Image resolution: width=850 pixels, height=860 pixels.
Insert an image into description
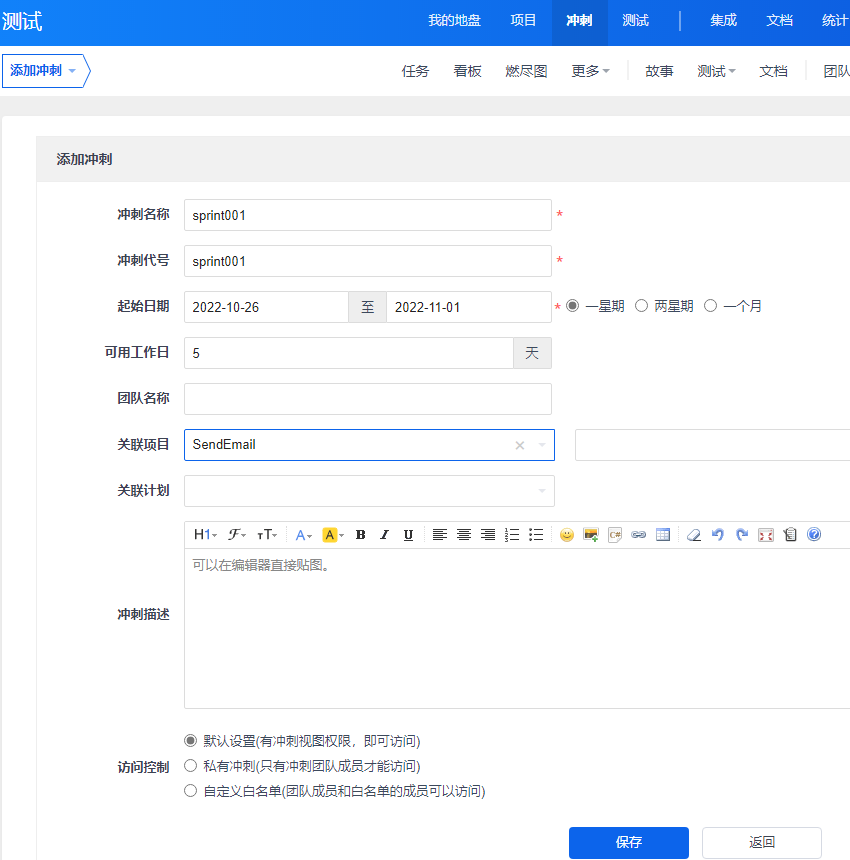tap(591, 535)
